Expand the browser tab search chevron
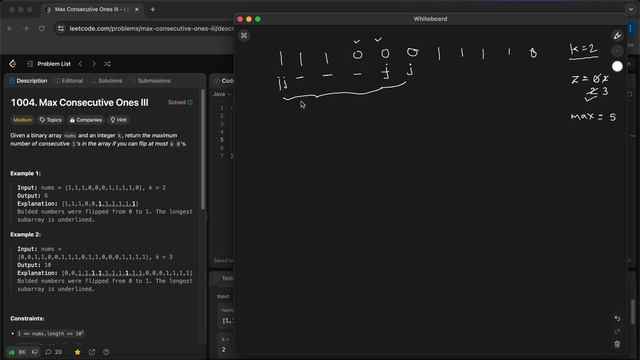Screen dimensions: 640x360 tap(631, 9)
